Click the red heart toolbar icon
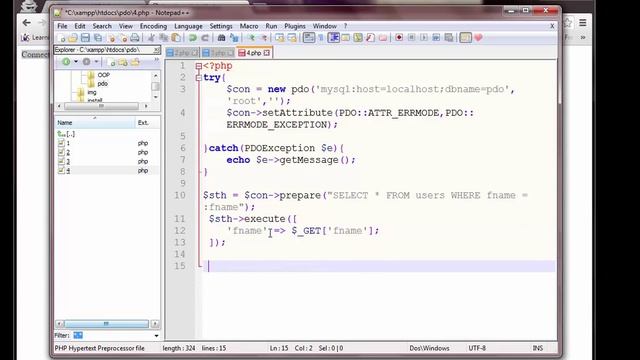The width and height of the screenshot is (640, 360). pos(478,38)
